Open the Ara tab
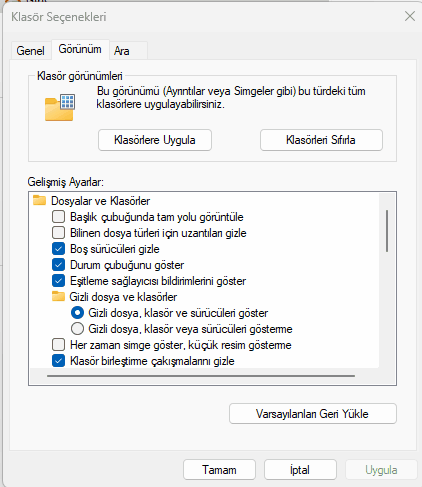The image size is (422, 487). 122,51
